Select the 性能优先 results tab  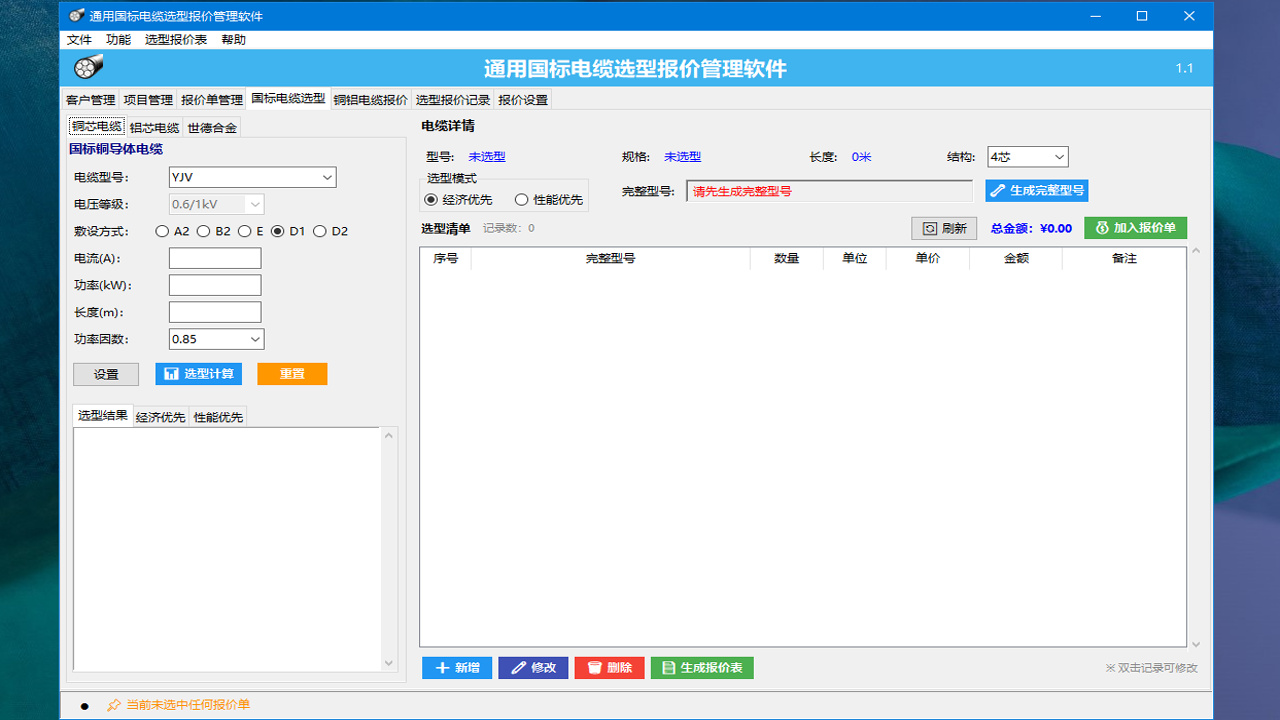coord(218,417)
